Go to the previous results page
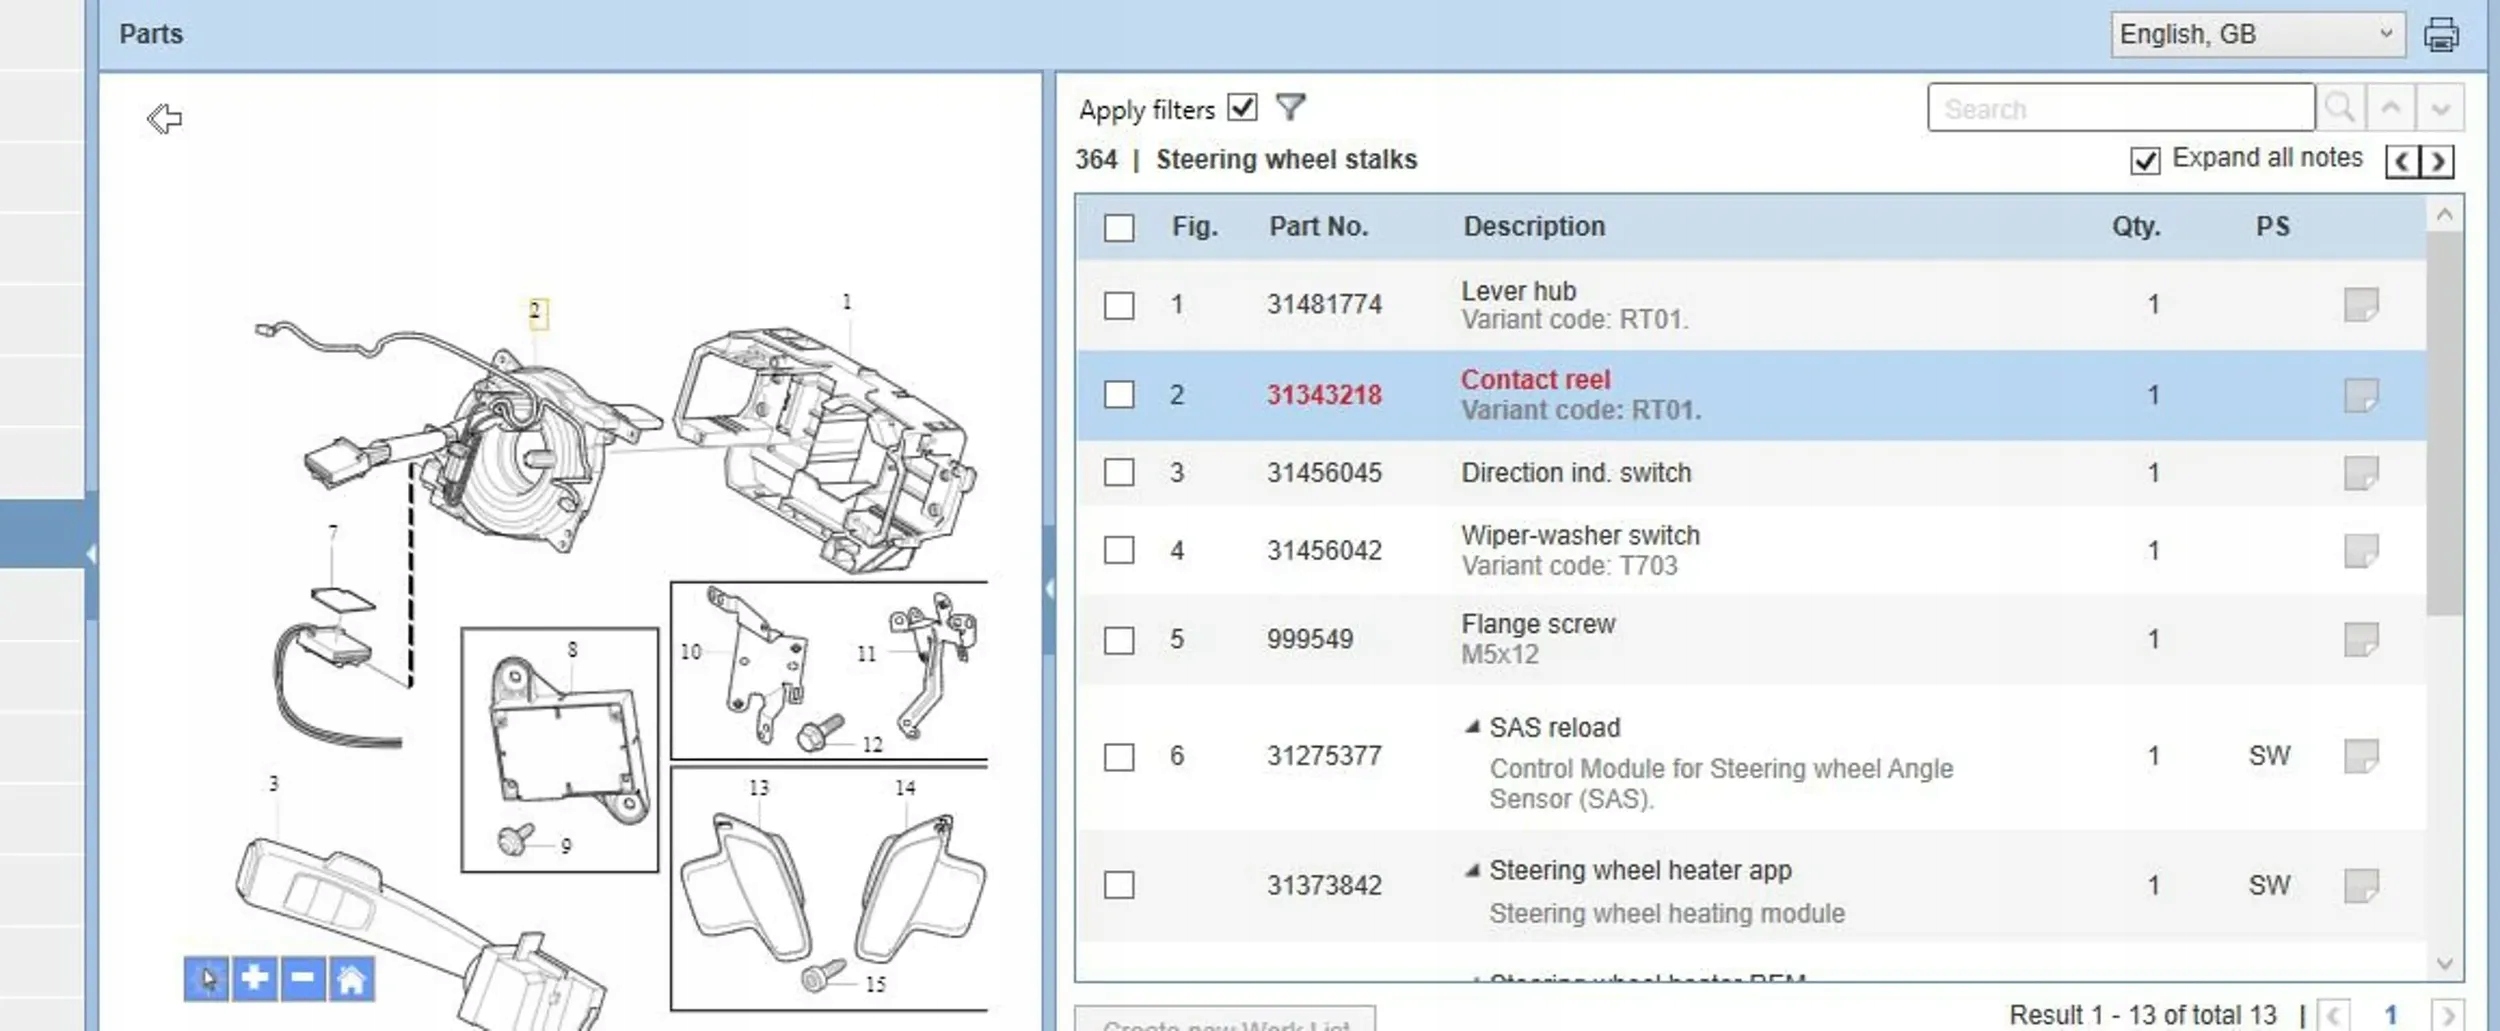Image resolution: width=2500 pixels, height=1031 pixels. (2332, 1016)
